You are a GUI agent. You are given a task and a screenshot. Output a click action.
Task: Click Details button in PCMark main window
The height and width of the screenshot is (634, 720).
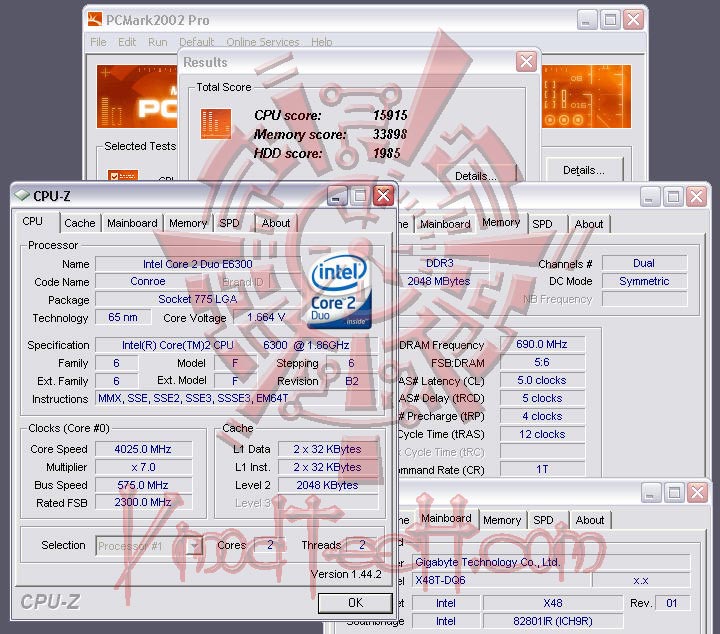point(584,170)
